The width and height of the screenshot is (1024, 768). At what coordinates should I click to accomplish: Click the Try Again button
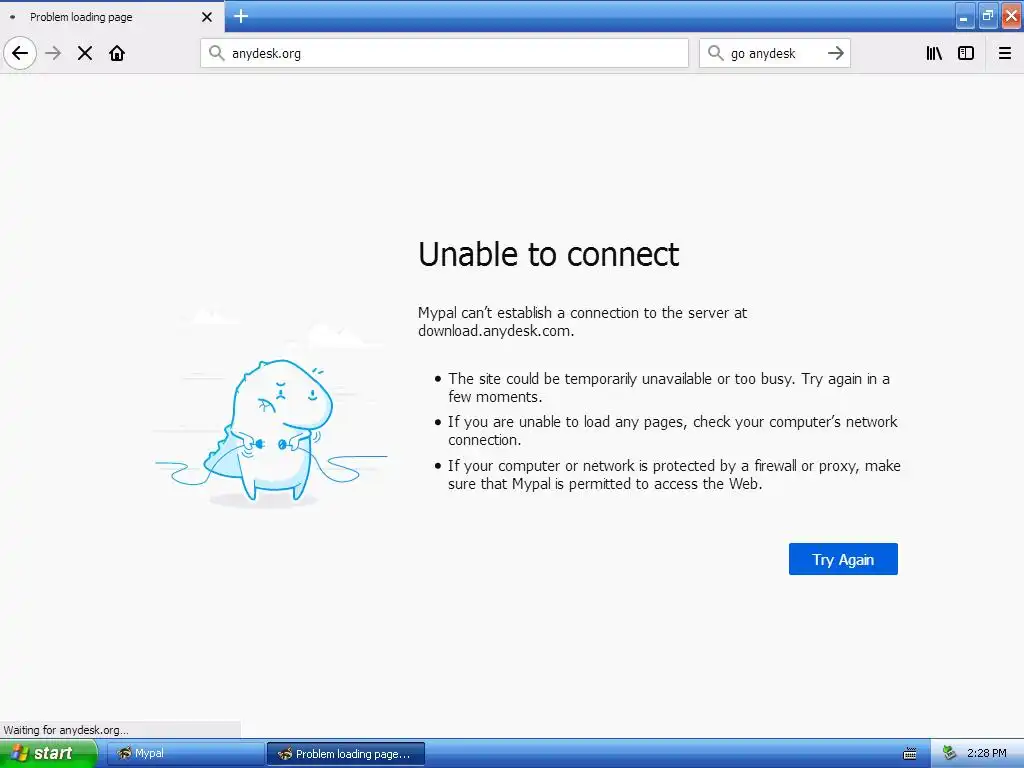pos(843,559)
